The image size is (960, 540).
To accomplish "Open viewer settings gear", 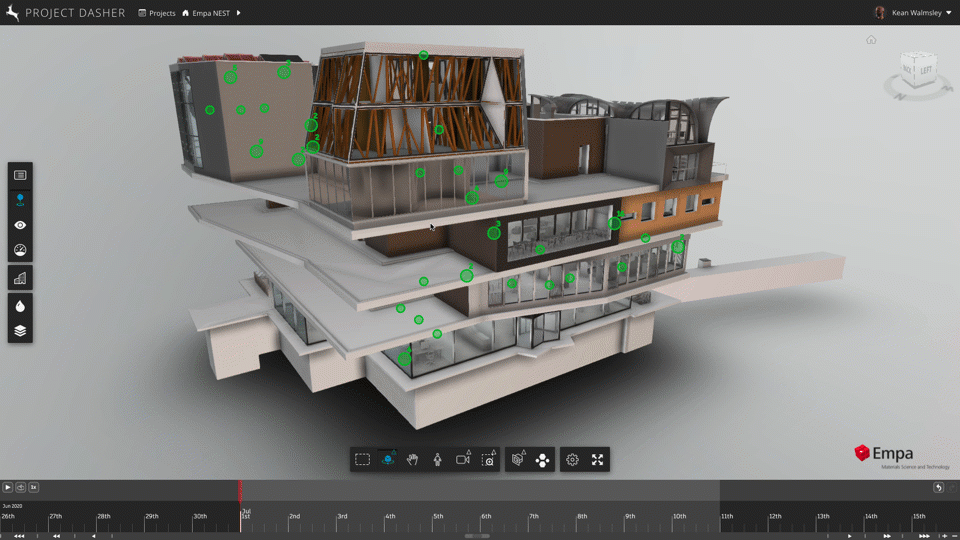I will 572,460.
